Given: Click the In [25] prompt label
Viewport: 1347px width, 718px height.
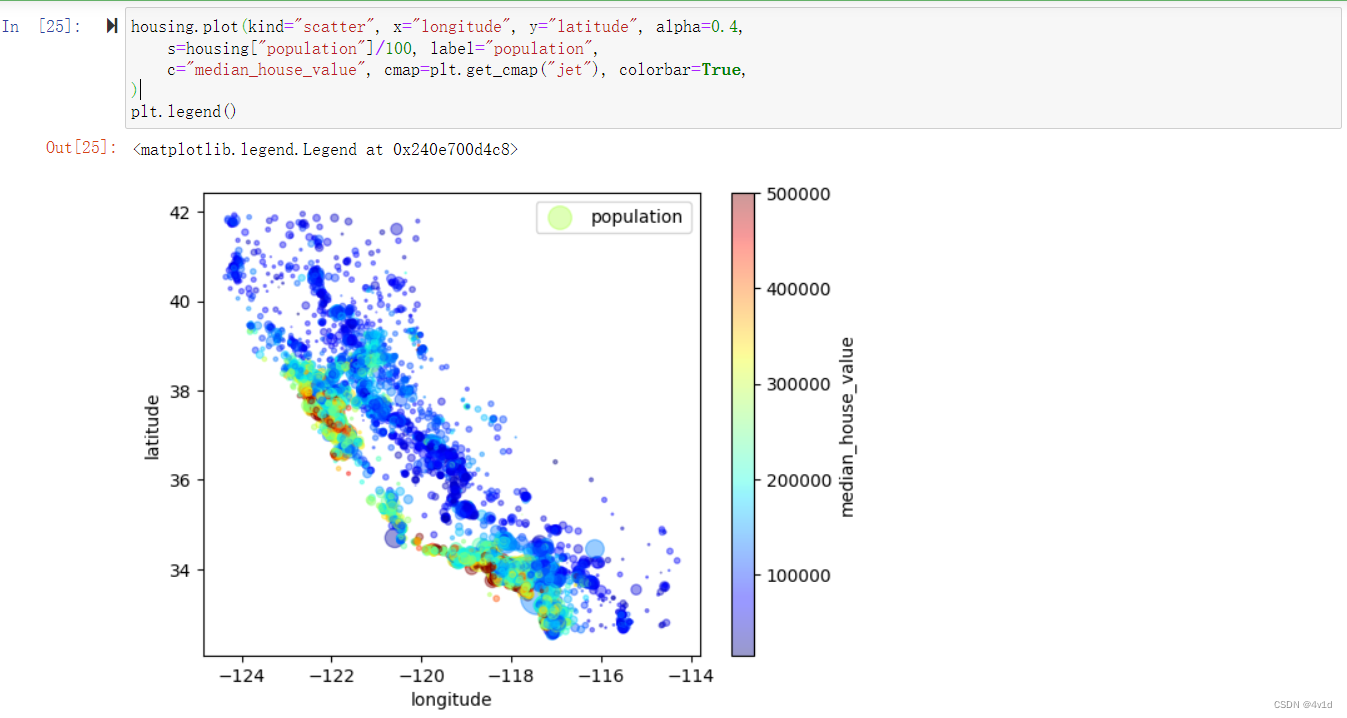Looking at the screenshot, I should point(42,27).
